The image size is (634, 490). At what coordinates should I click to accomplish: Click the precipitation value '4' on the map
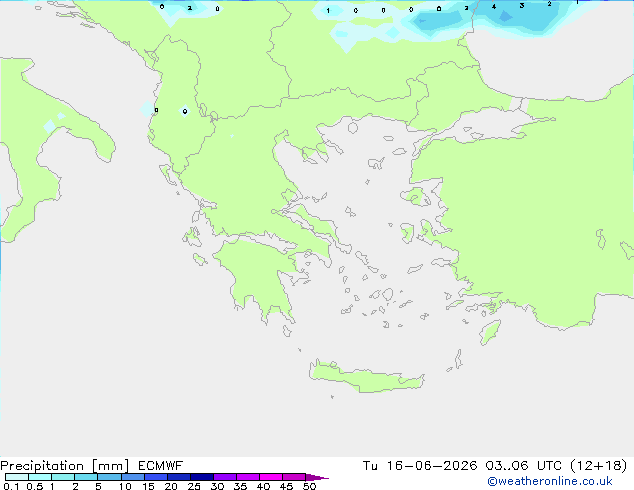tap(494, 7)
